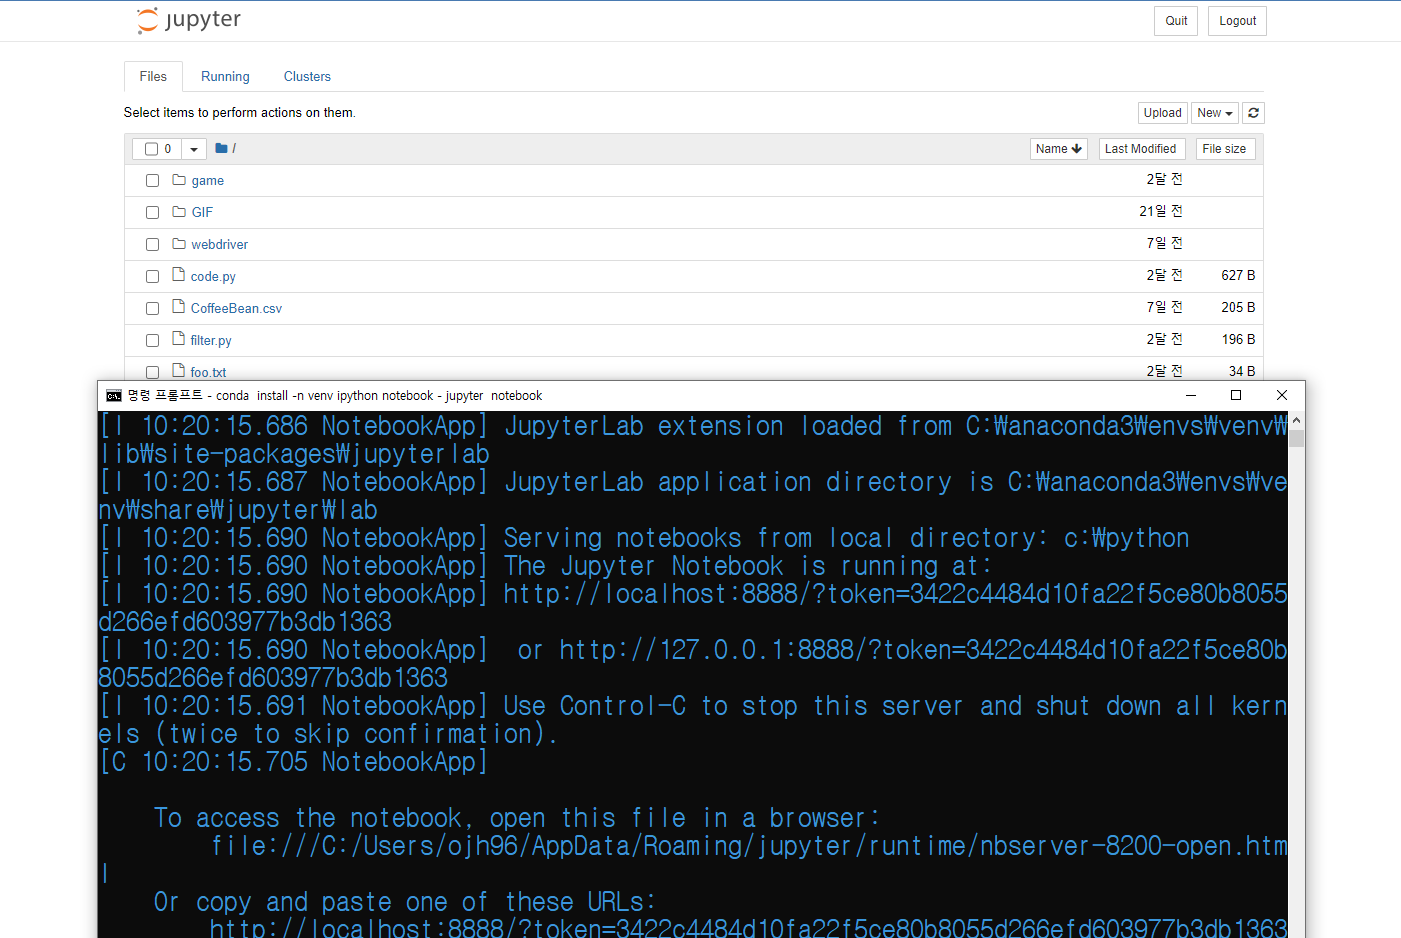The image size is (1401, 938).
Task: Click the code.py file icon
Action: click(178, 275)
